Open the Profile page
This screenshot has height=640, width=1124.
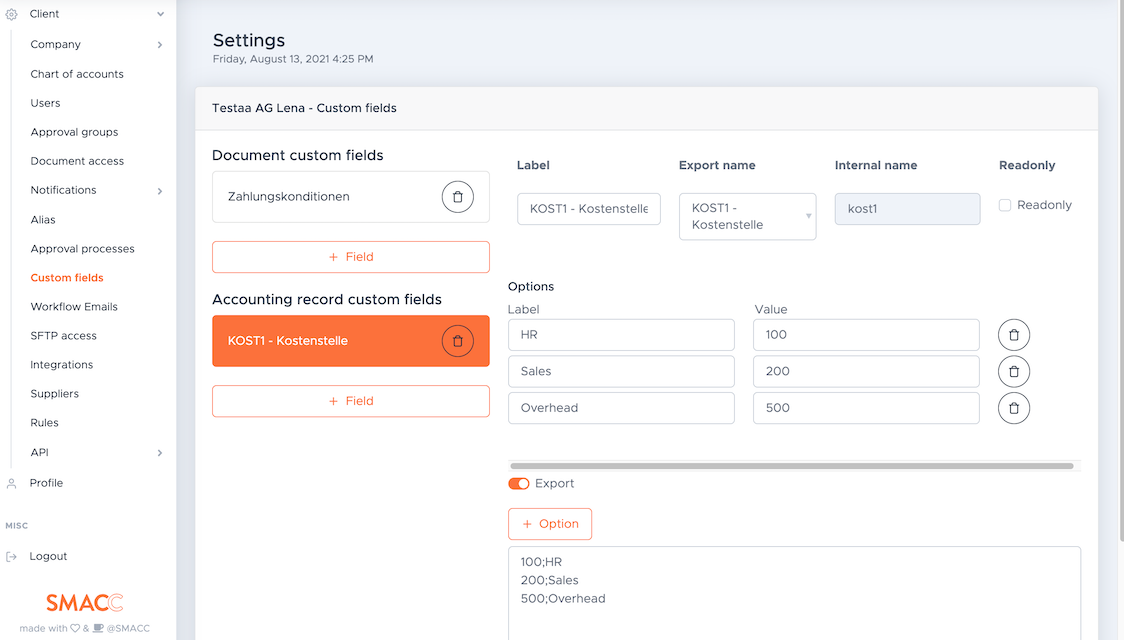click(46, 483)
